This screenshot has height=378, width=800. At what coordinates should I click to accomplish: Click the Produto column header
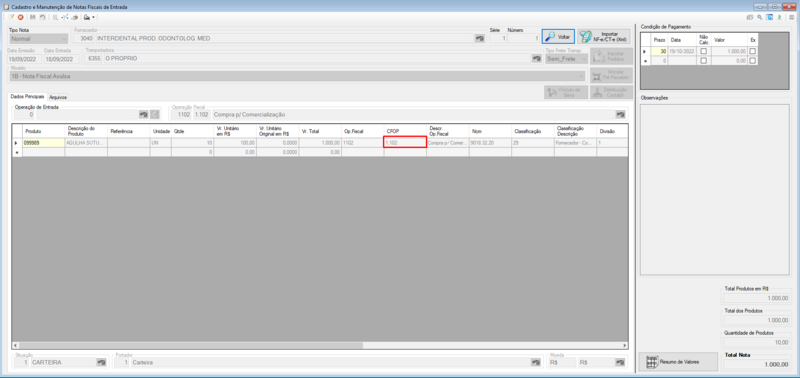[43, 131]
